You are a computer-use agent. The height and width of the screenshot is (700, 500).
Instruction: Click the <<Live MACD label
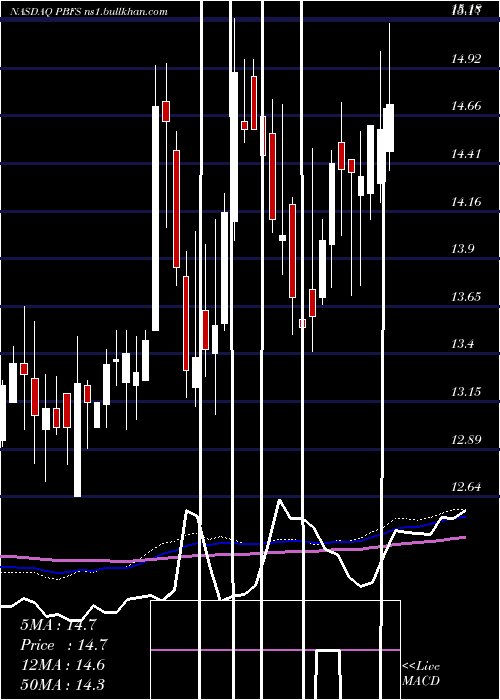point(421,673)
